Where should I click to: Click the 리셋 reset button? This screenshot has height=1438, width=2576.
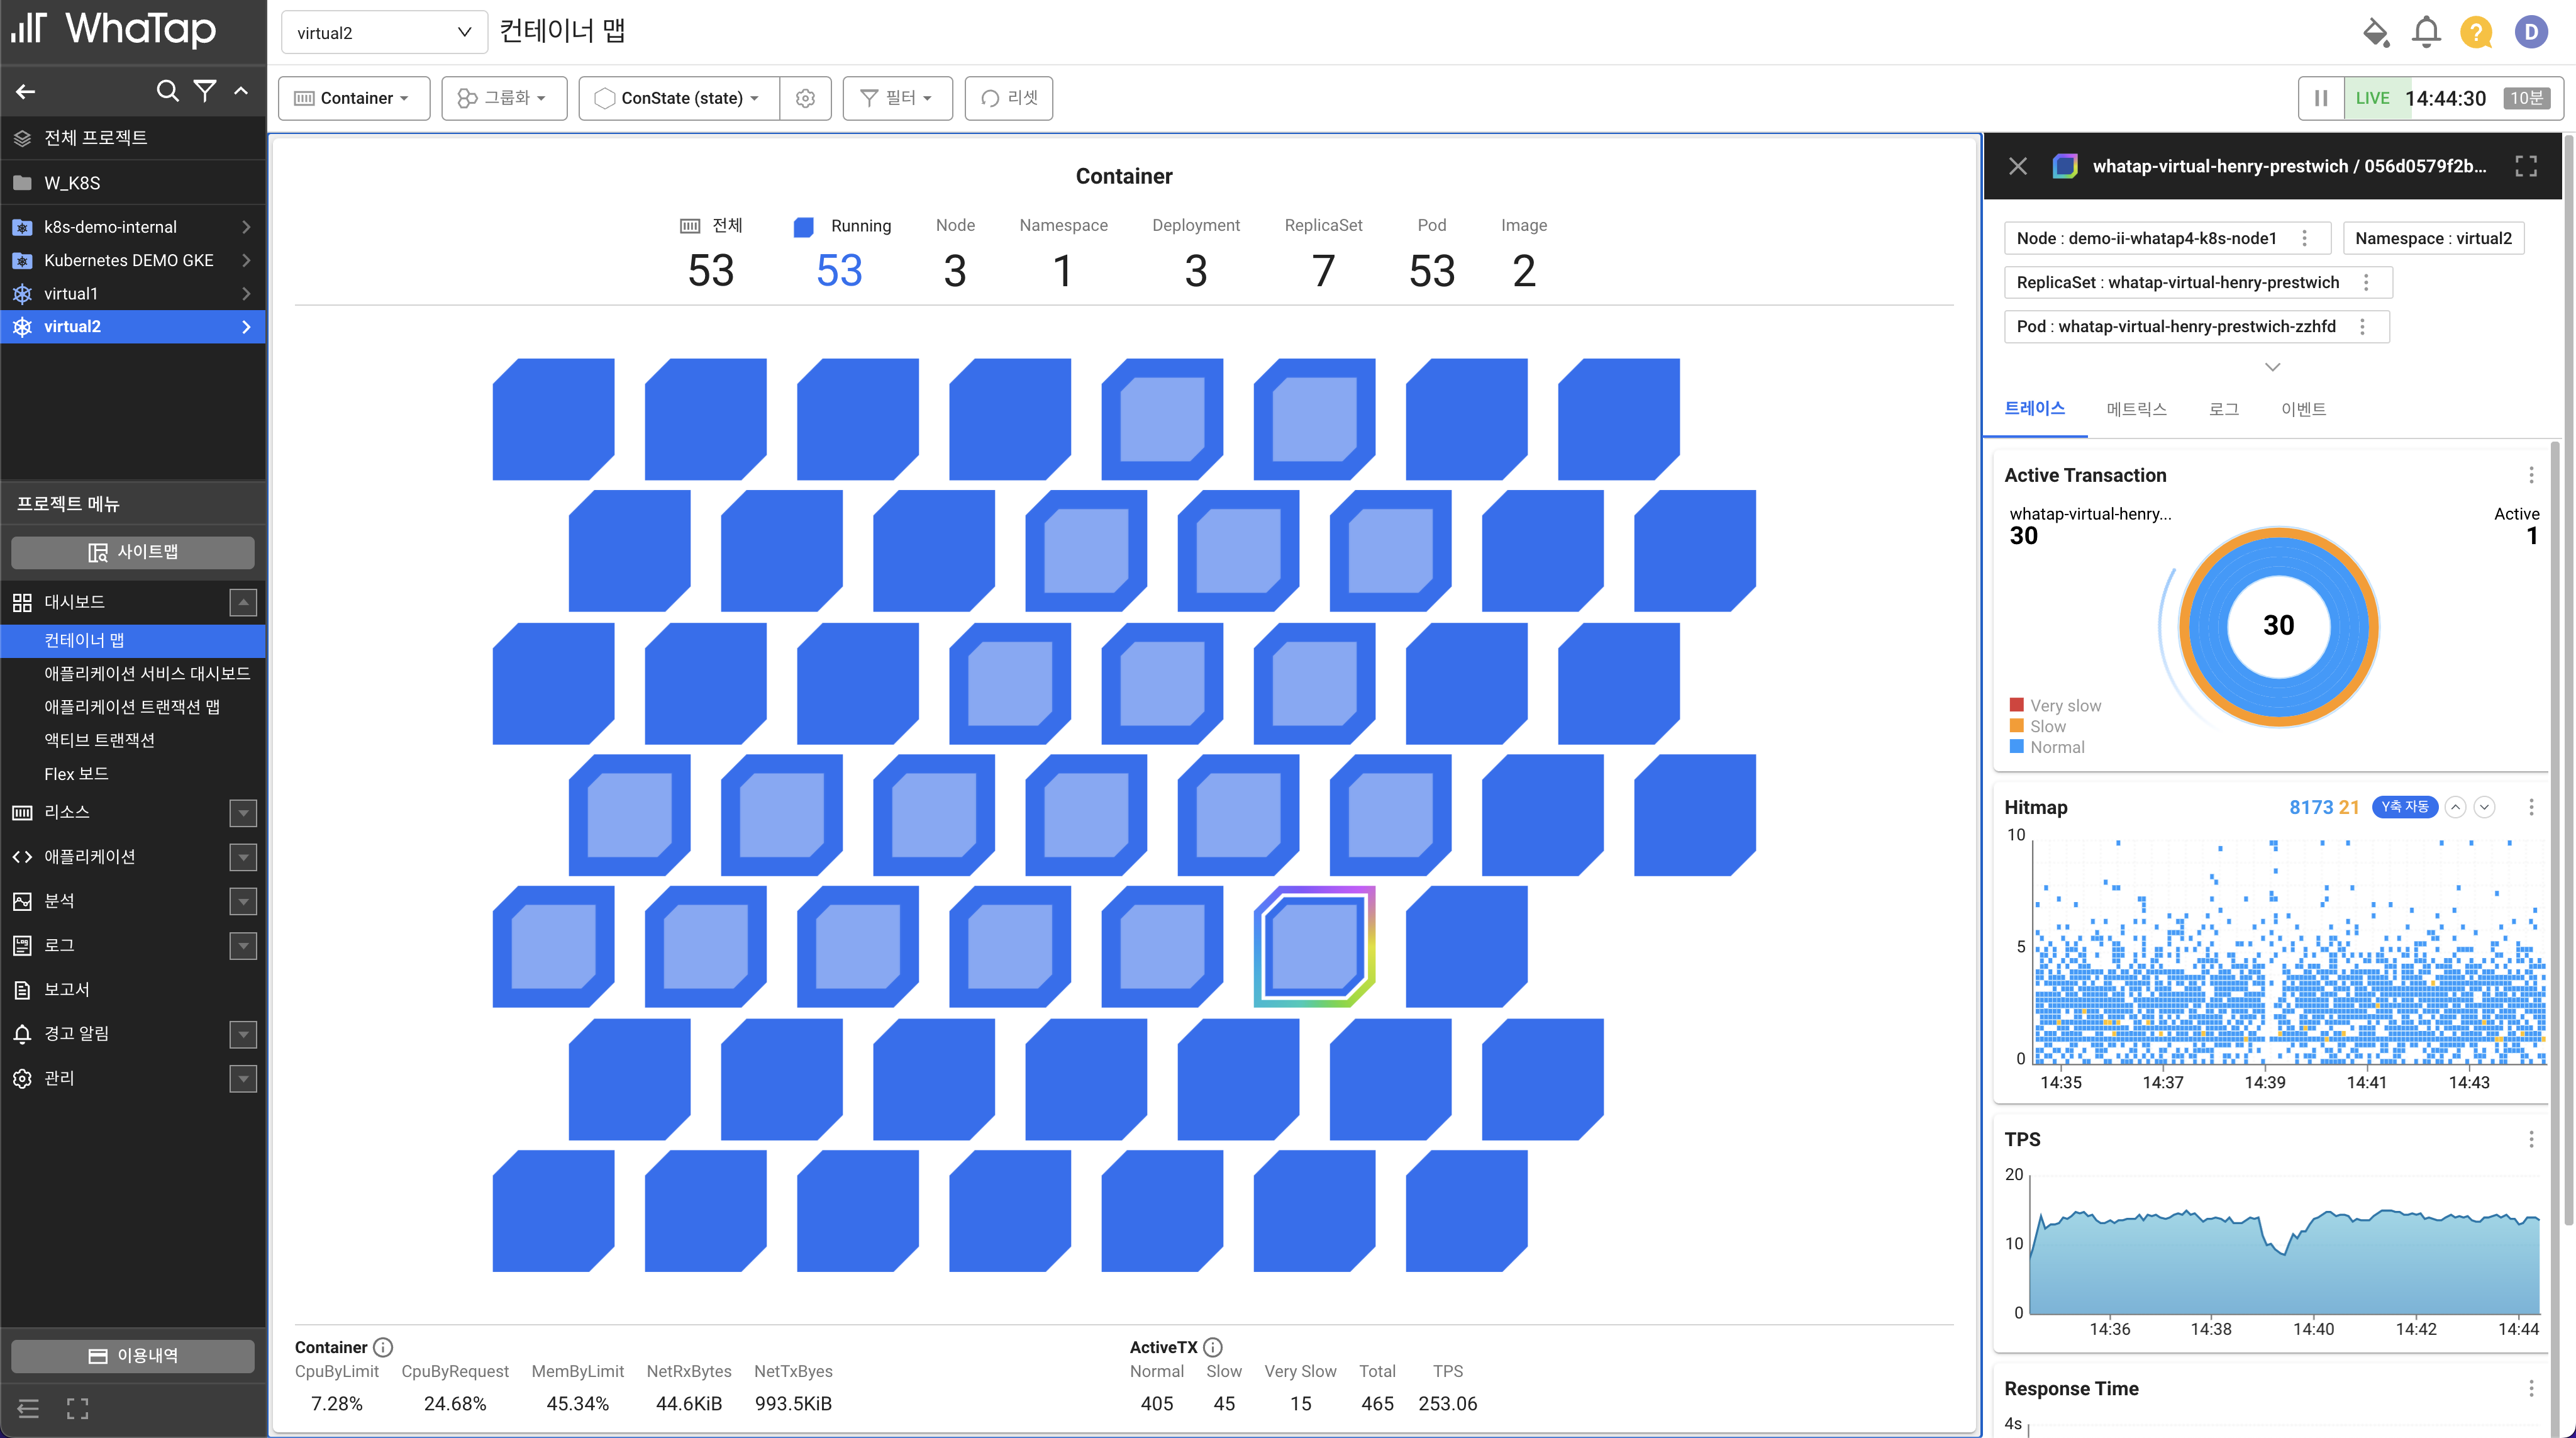(1008, 98)
